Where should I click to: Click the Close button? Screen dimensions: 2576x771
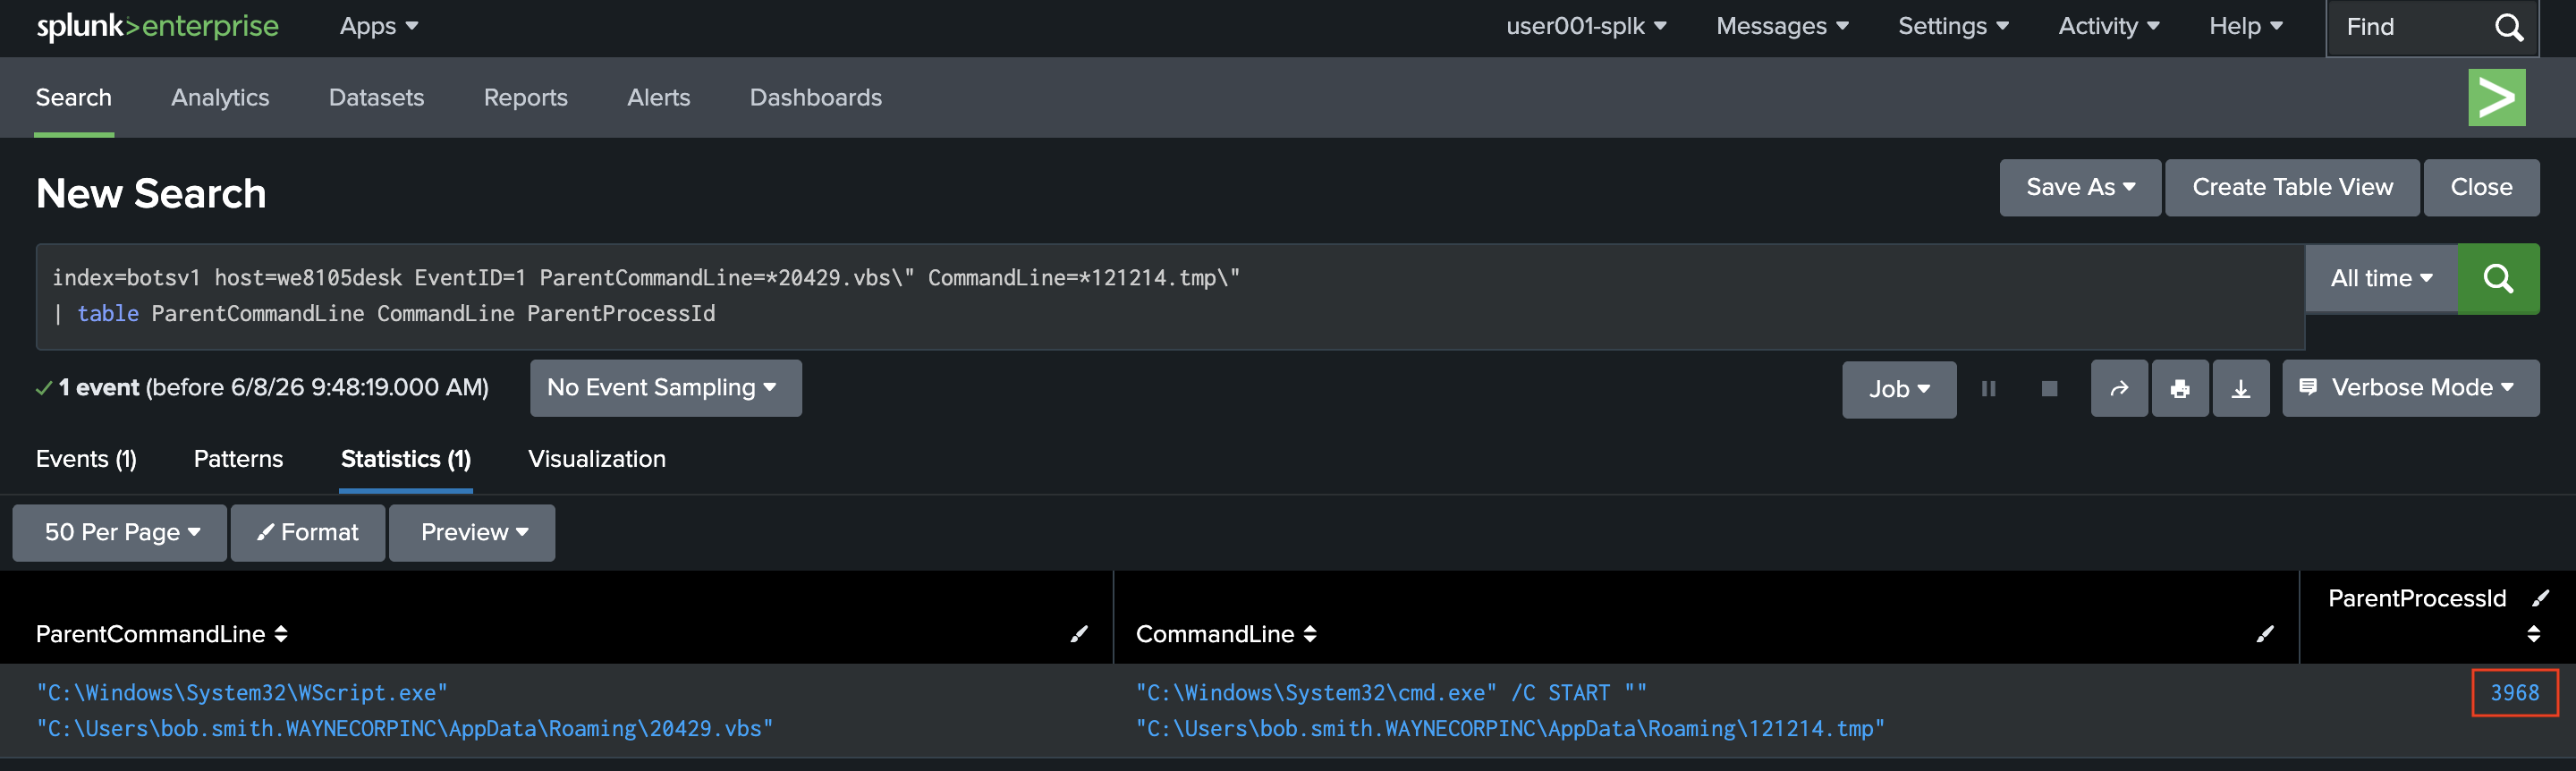tap(2480, 188)
